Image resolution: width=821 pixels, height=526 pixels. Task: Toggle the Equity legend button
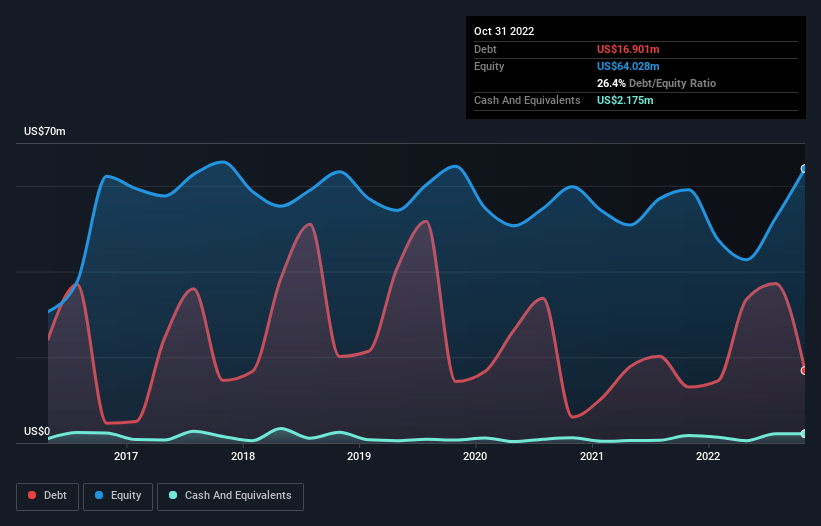click(118, 496)
